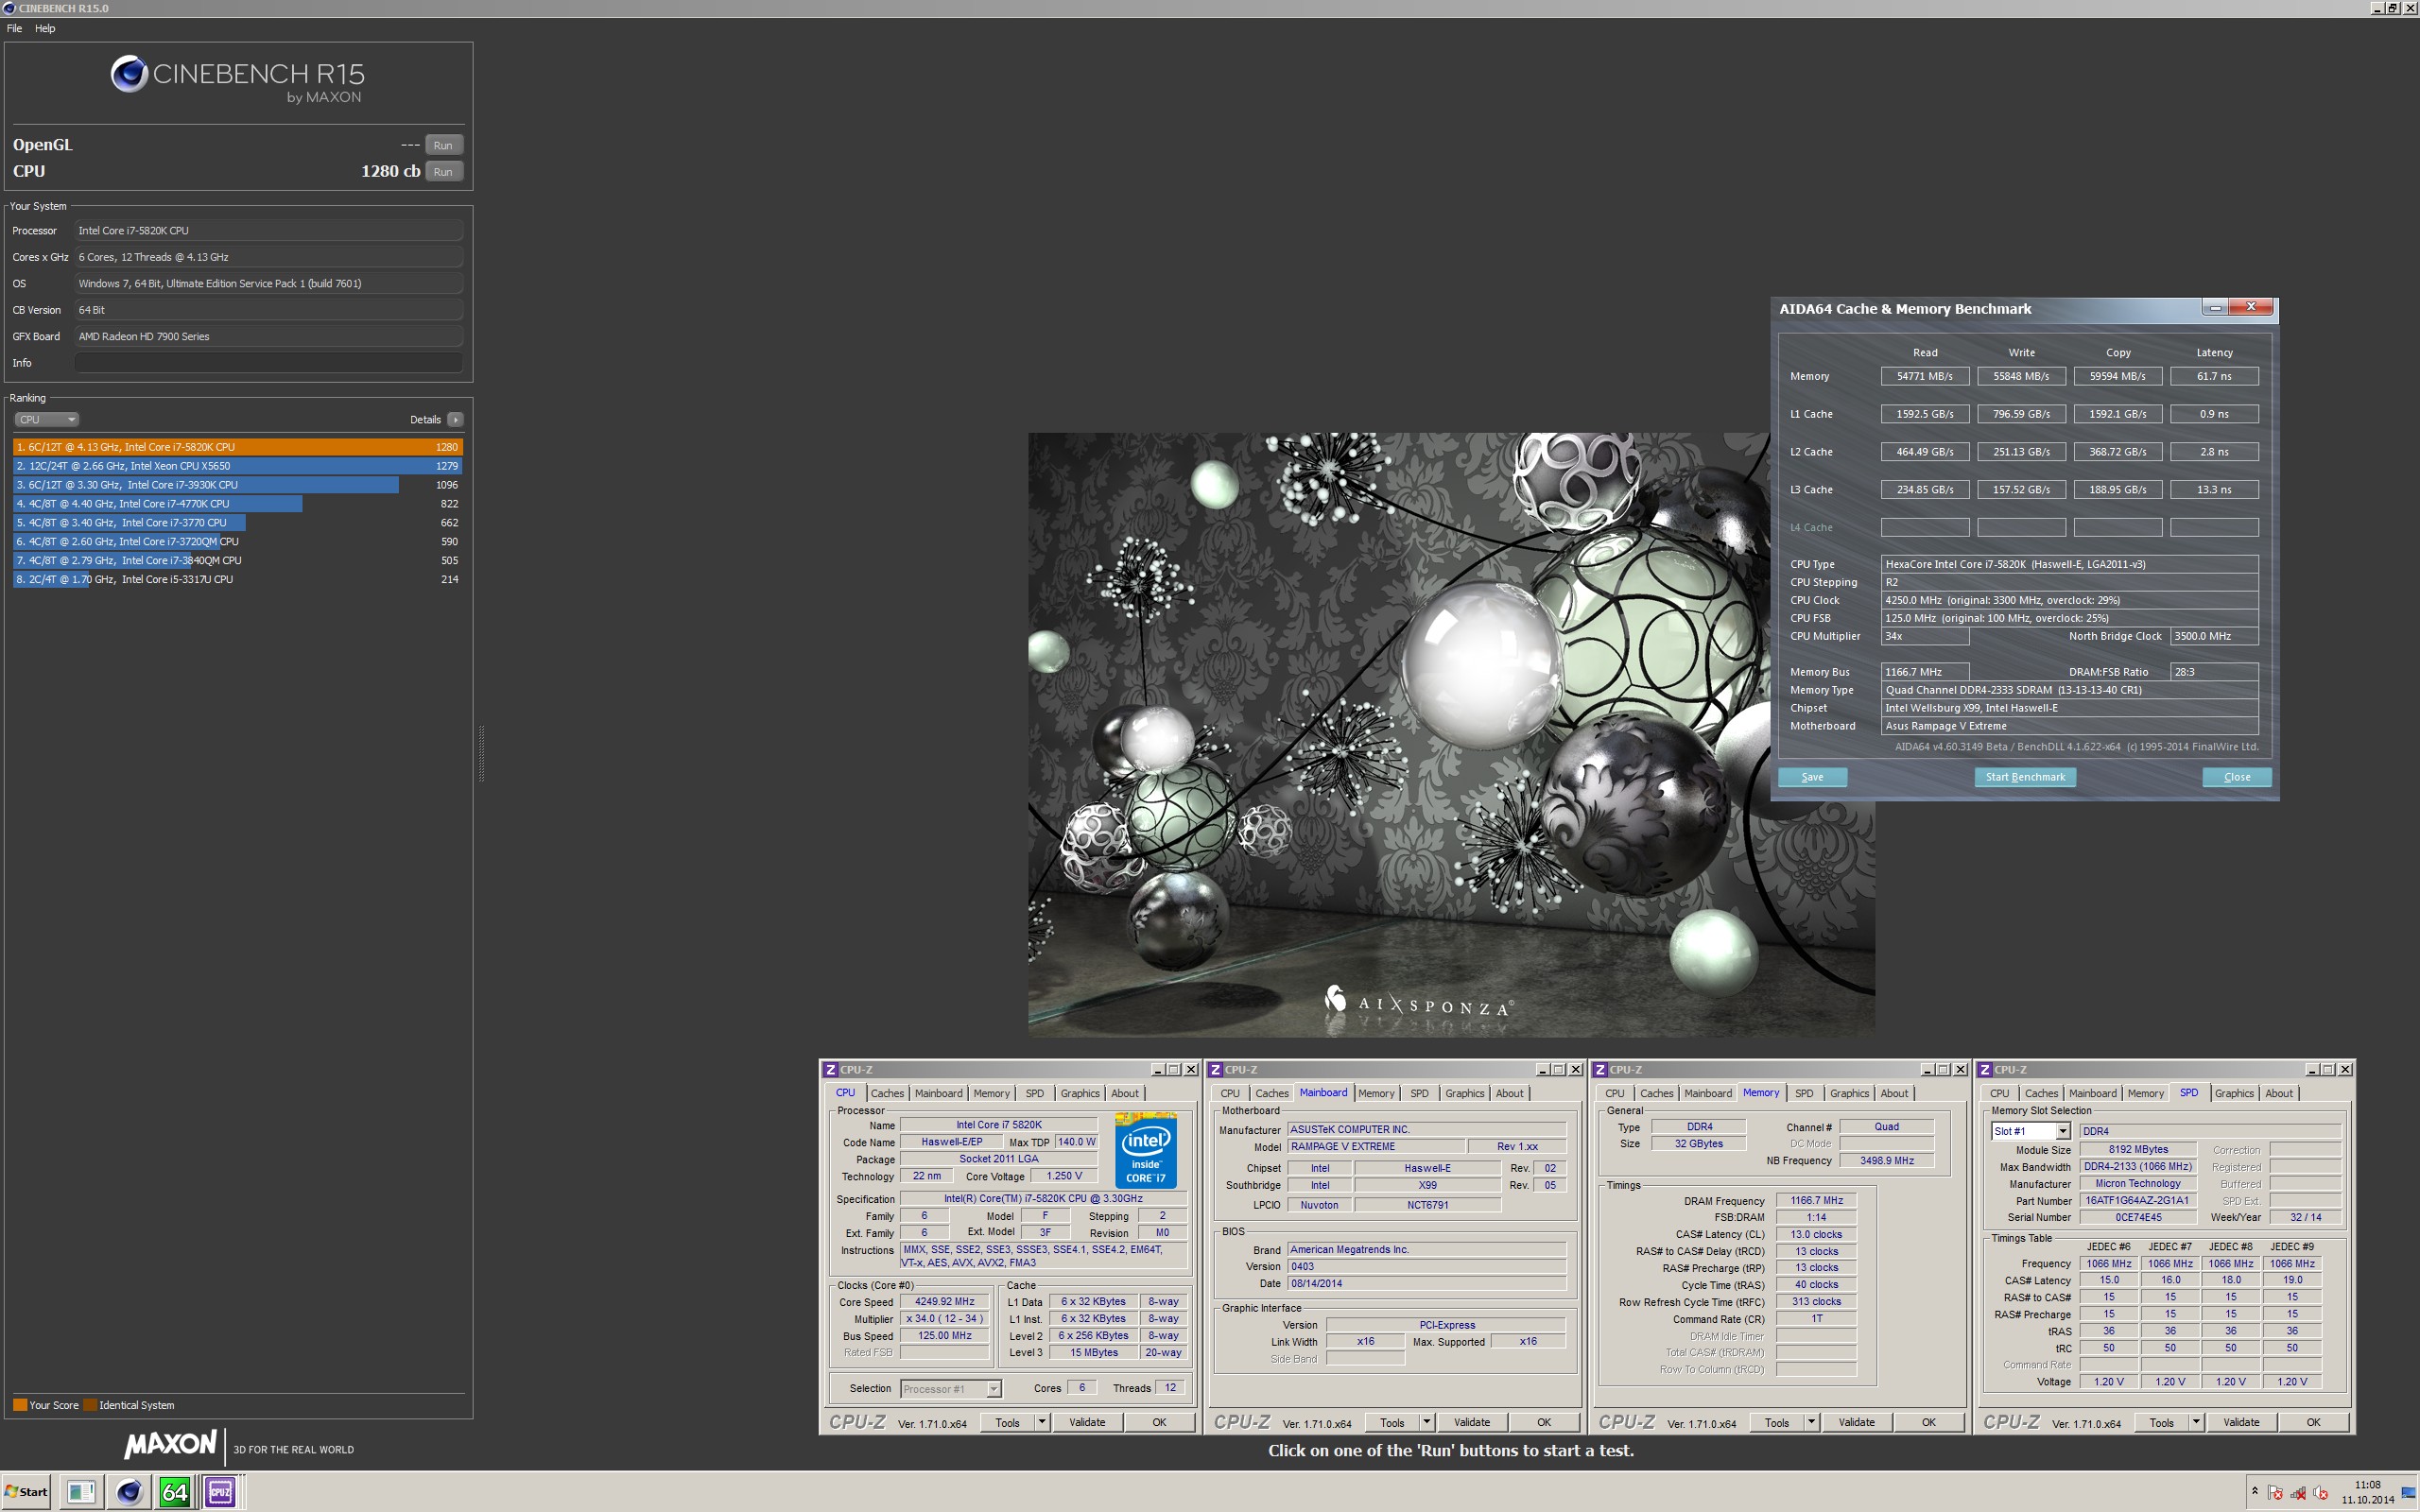Open the CPU ranking type dropdown
The height and width of the screenshot is (1512, 2420).
point(46,419)
